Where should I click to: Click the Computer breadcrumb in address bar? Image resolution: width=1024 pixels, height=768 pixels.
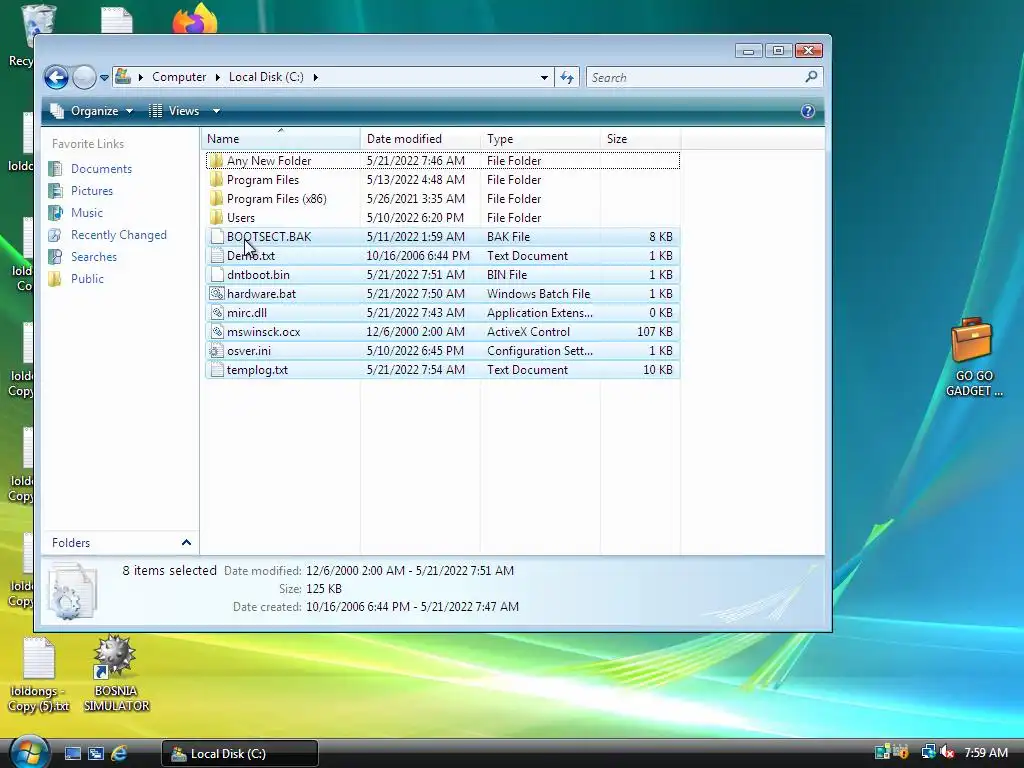(x=179, y=77)
